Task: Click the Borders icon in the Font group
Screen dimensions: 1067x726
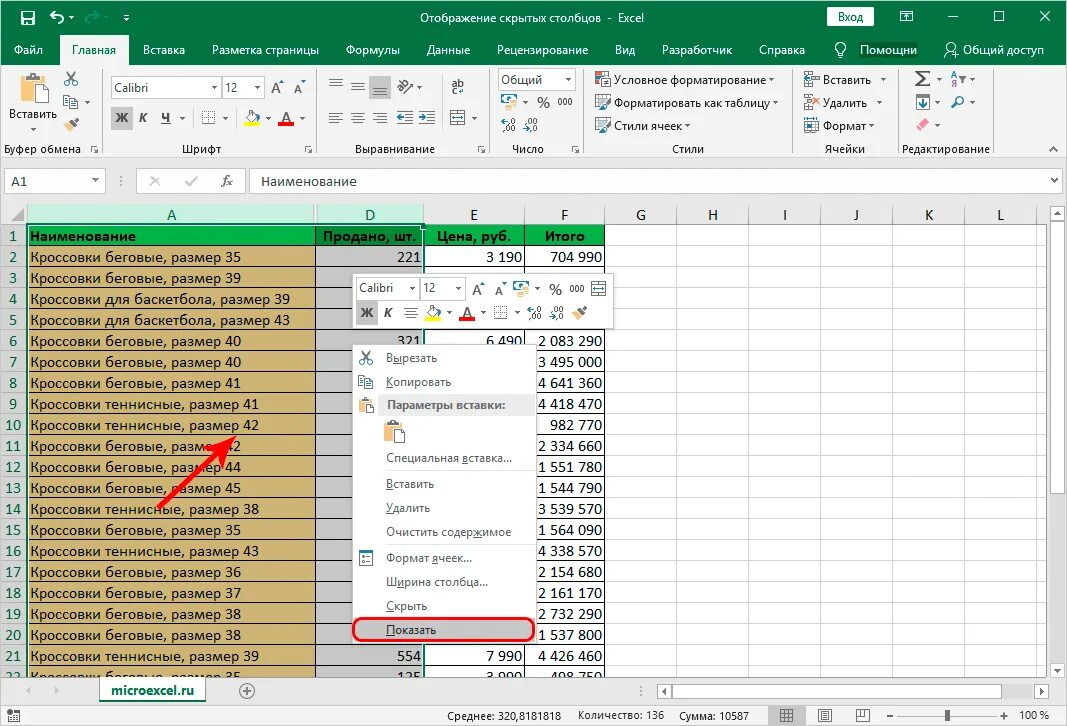Action: click(x=209, y=118)
